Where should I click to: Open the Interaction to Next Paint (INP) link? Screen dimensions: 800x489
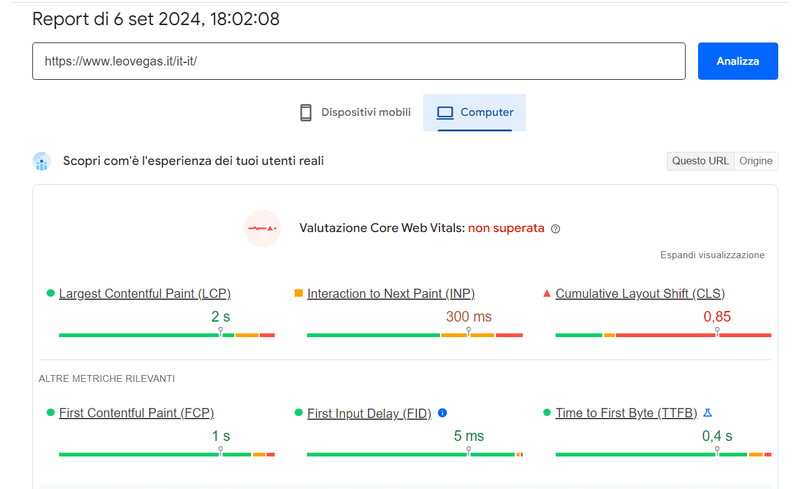(x=391, y=294)
